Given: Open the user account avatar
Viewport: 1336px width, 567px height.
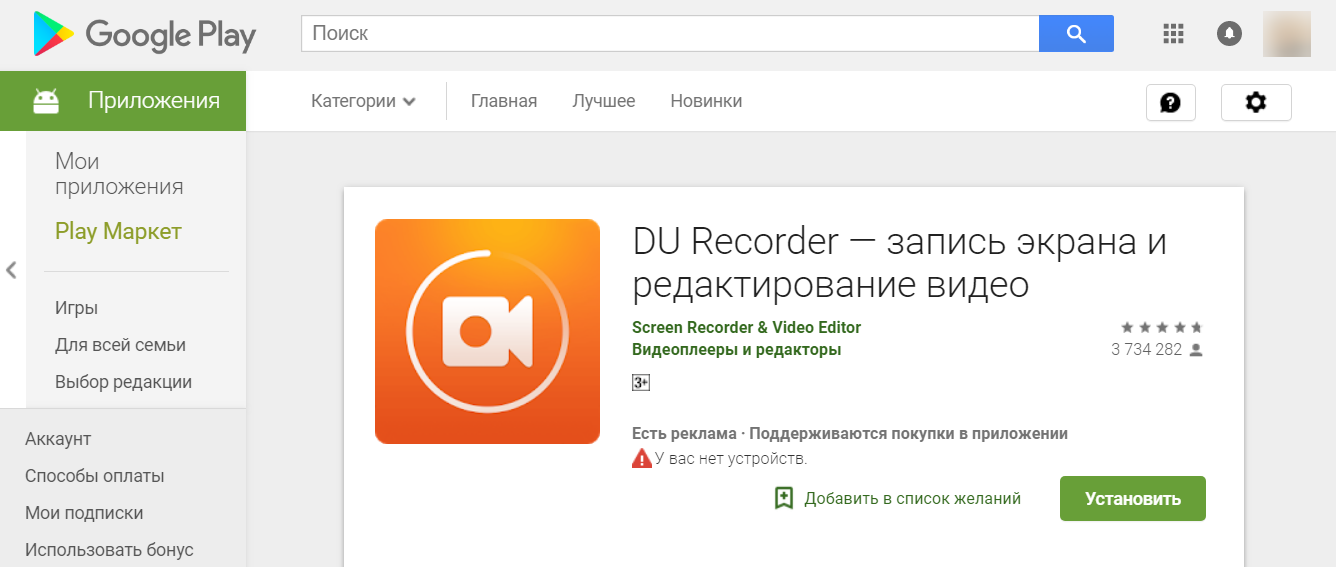Looking at the screenshot, I should pos(1286,34).
